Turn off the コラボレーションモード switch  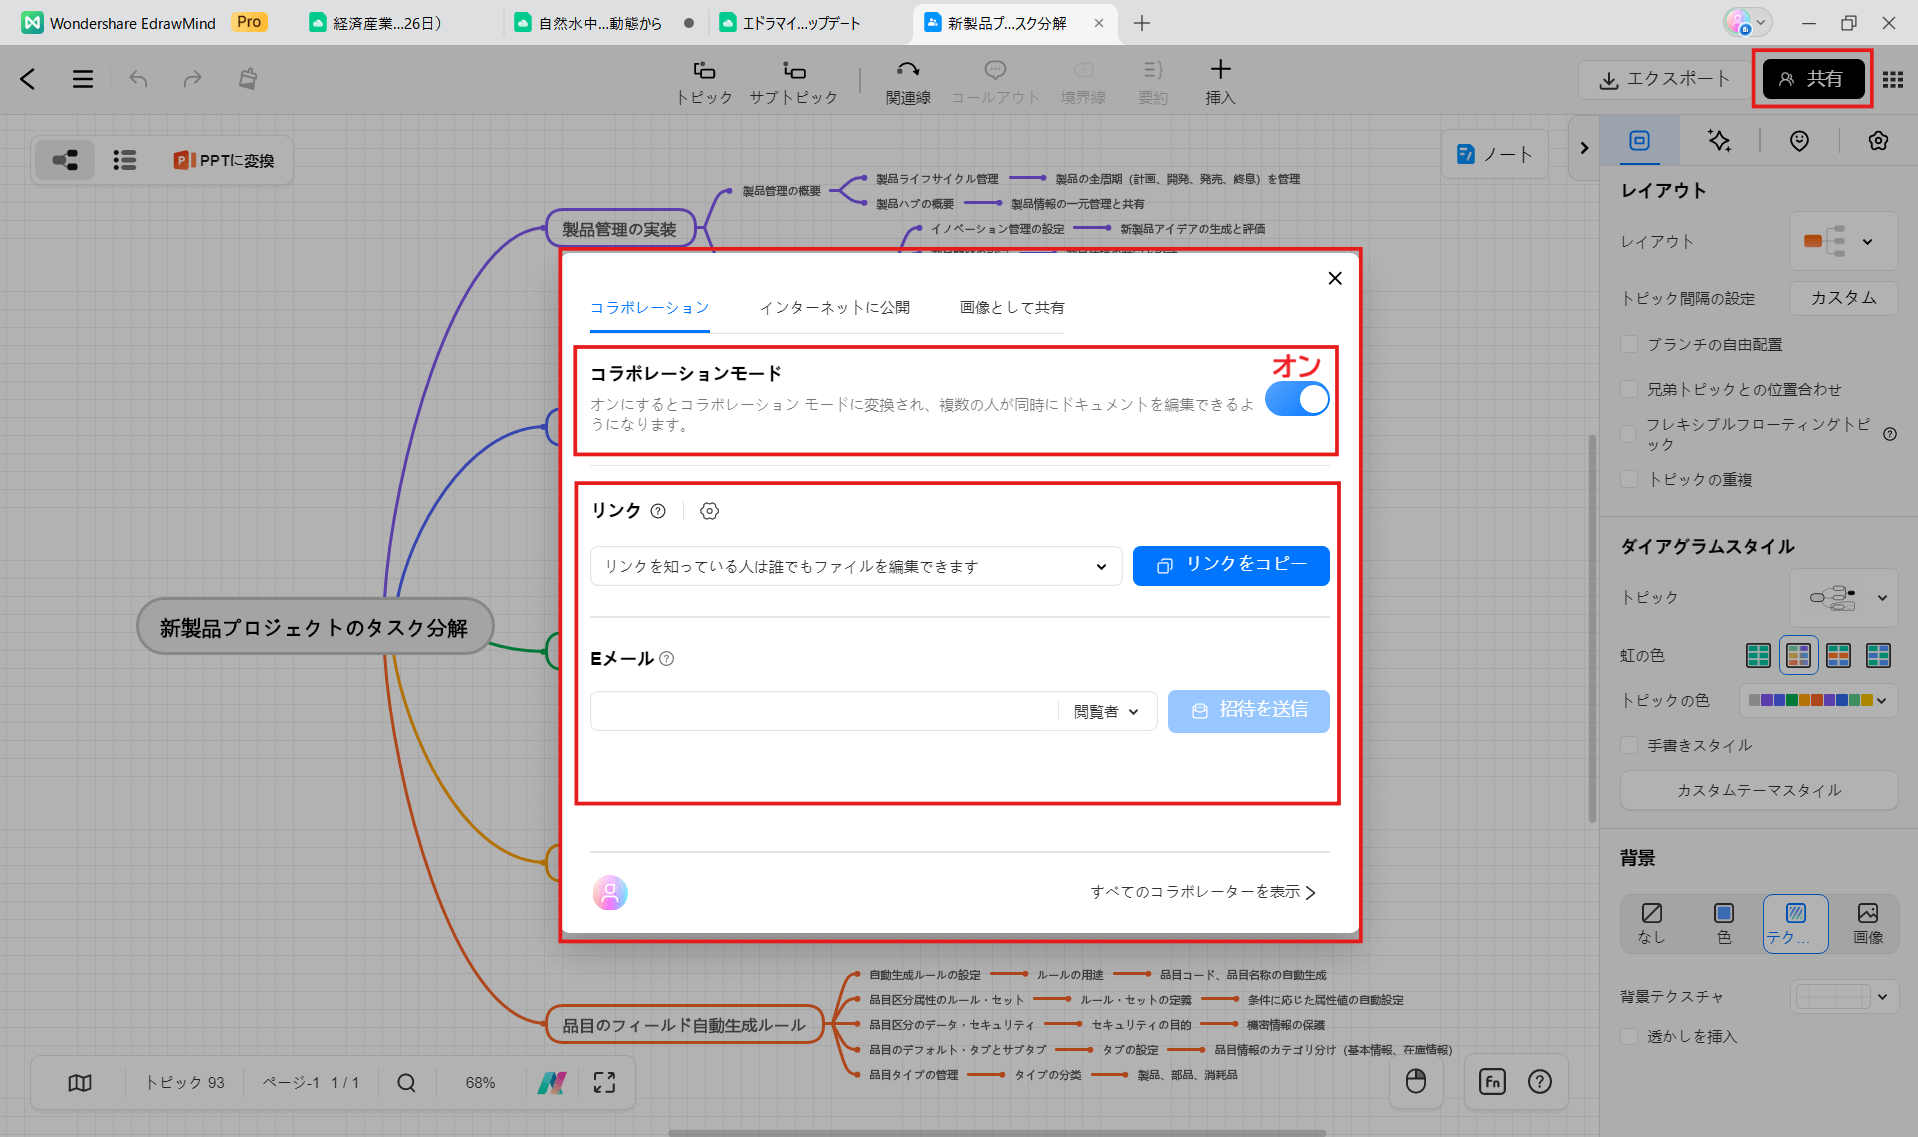1297,399
